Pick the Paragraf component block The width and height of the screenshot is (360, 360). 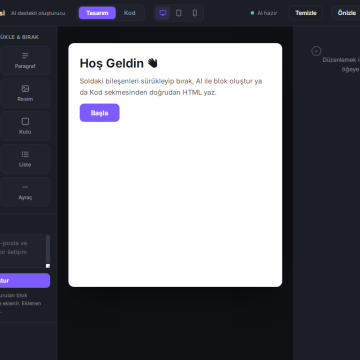pos(25,60)
